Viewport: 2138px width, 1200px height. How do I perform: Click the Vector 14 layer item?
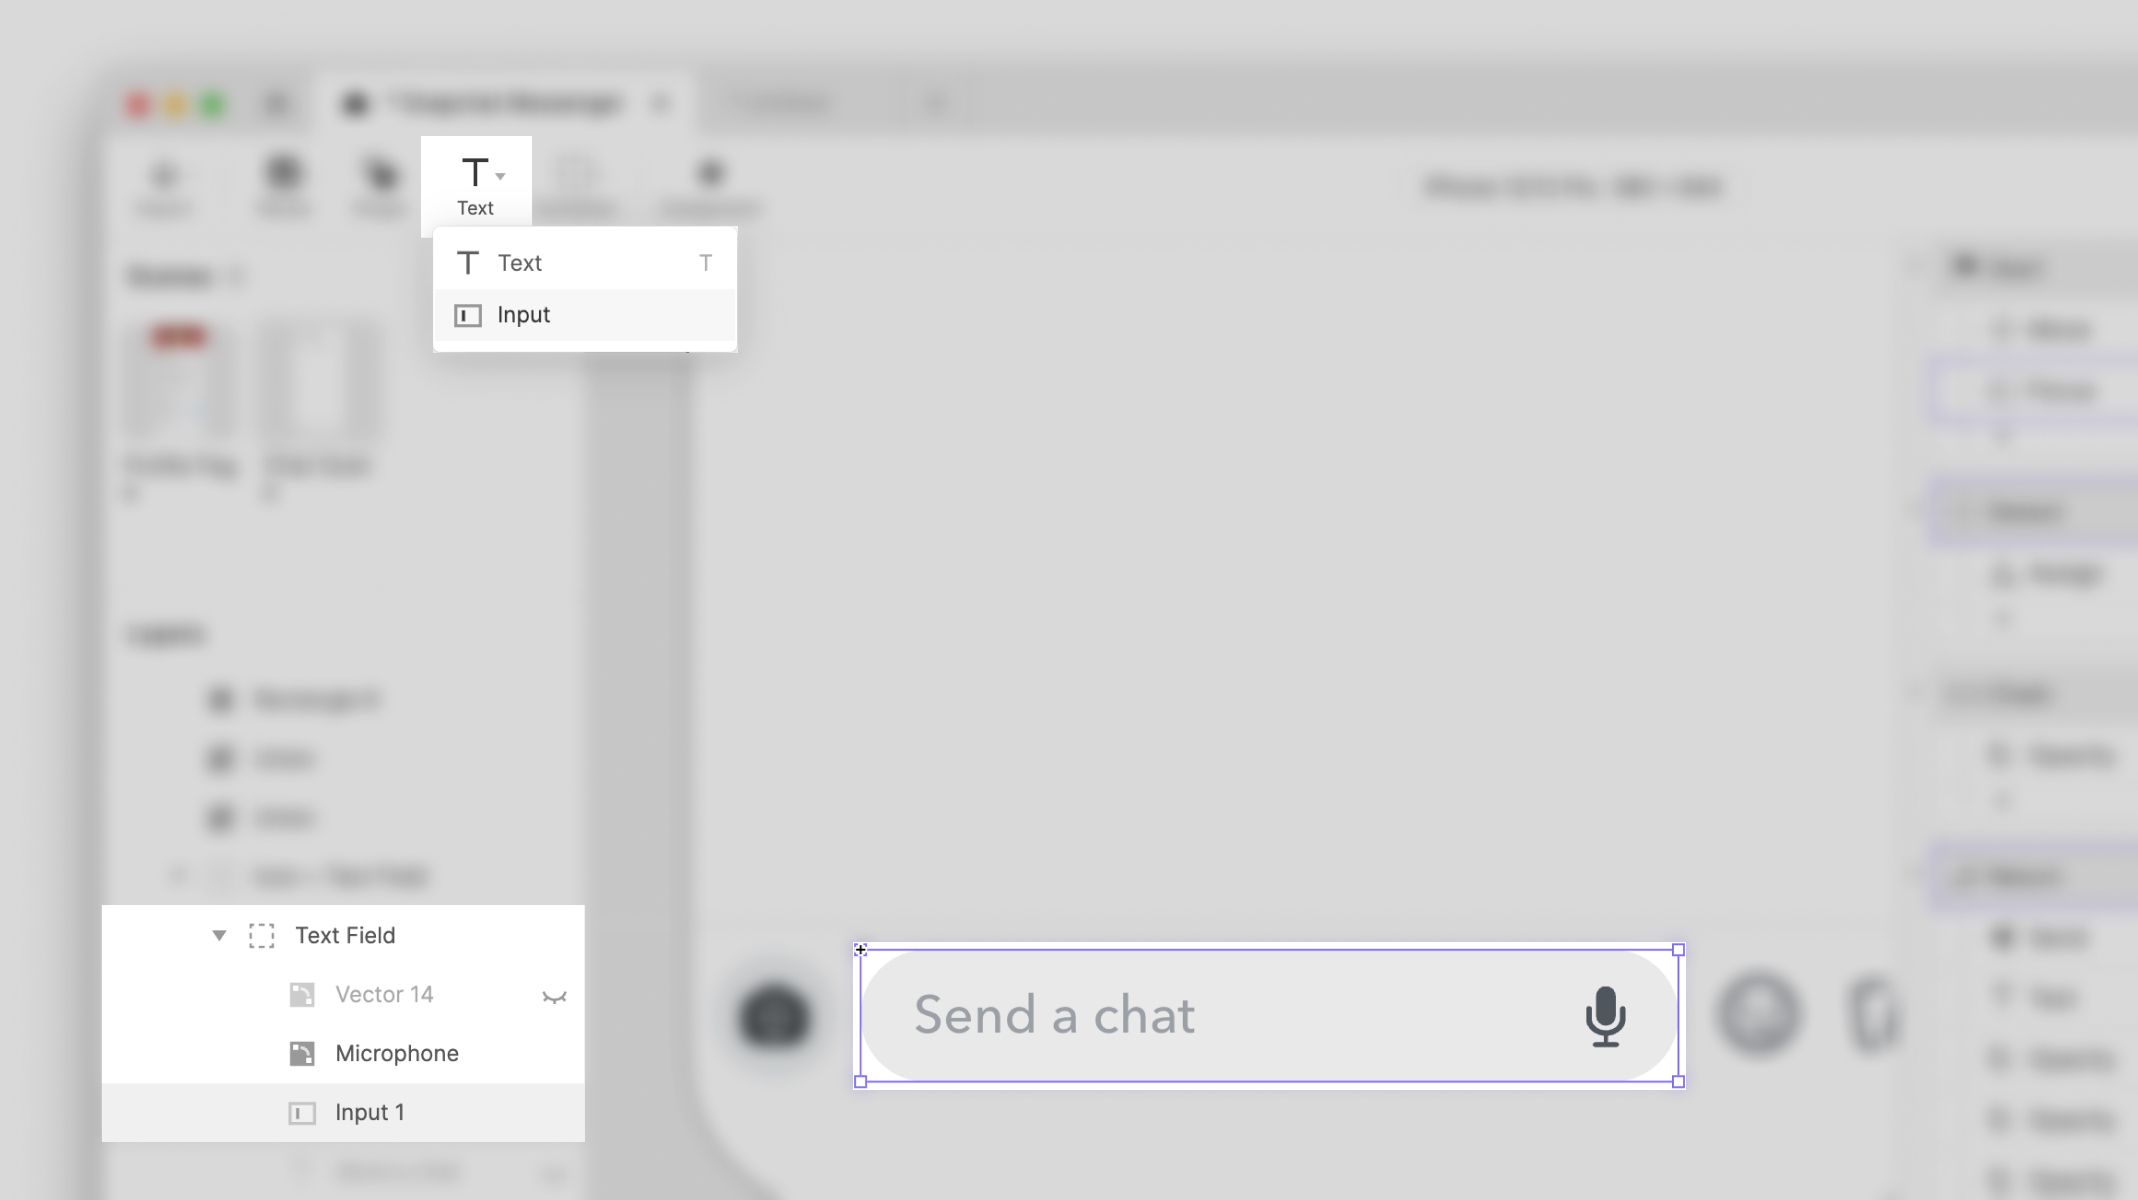click(x=382, y=994)
